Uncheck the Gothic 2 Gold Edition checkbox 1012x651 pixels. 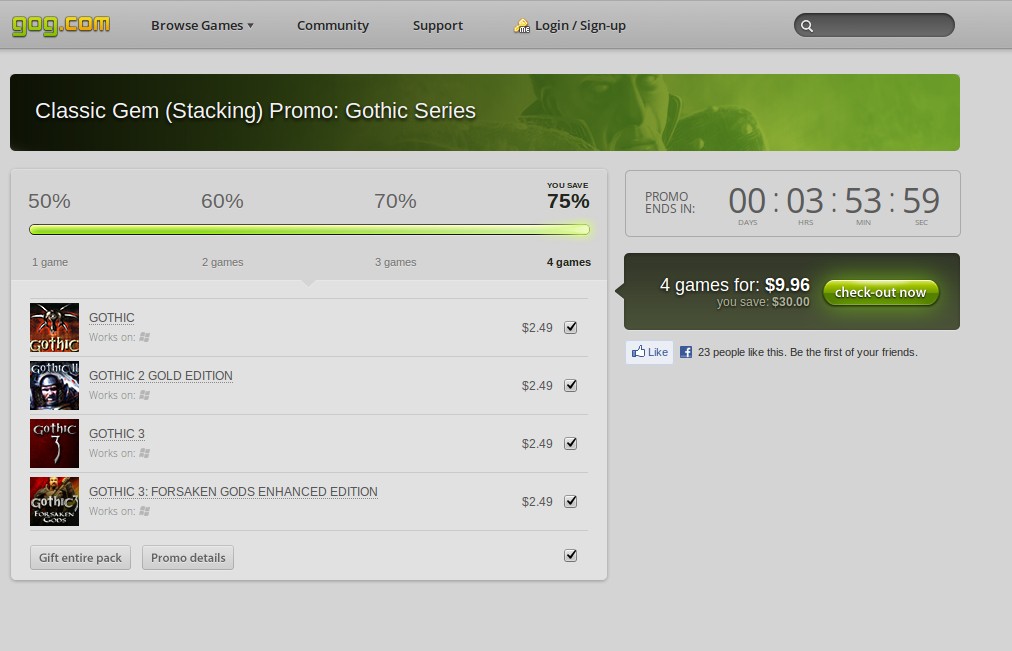coord(571,385)
